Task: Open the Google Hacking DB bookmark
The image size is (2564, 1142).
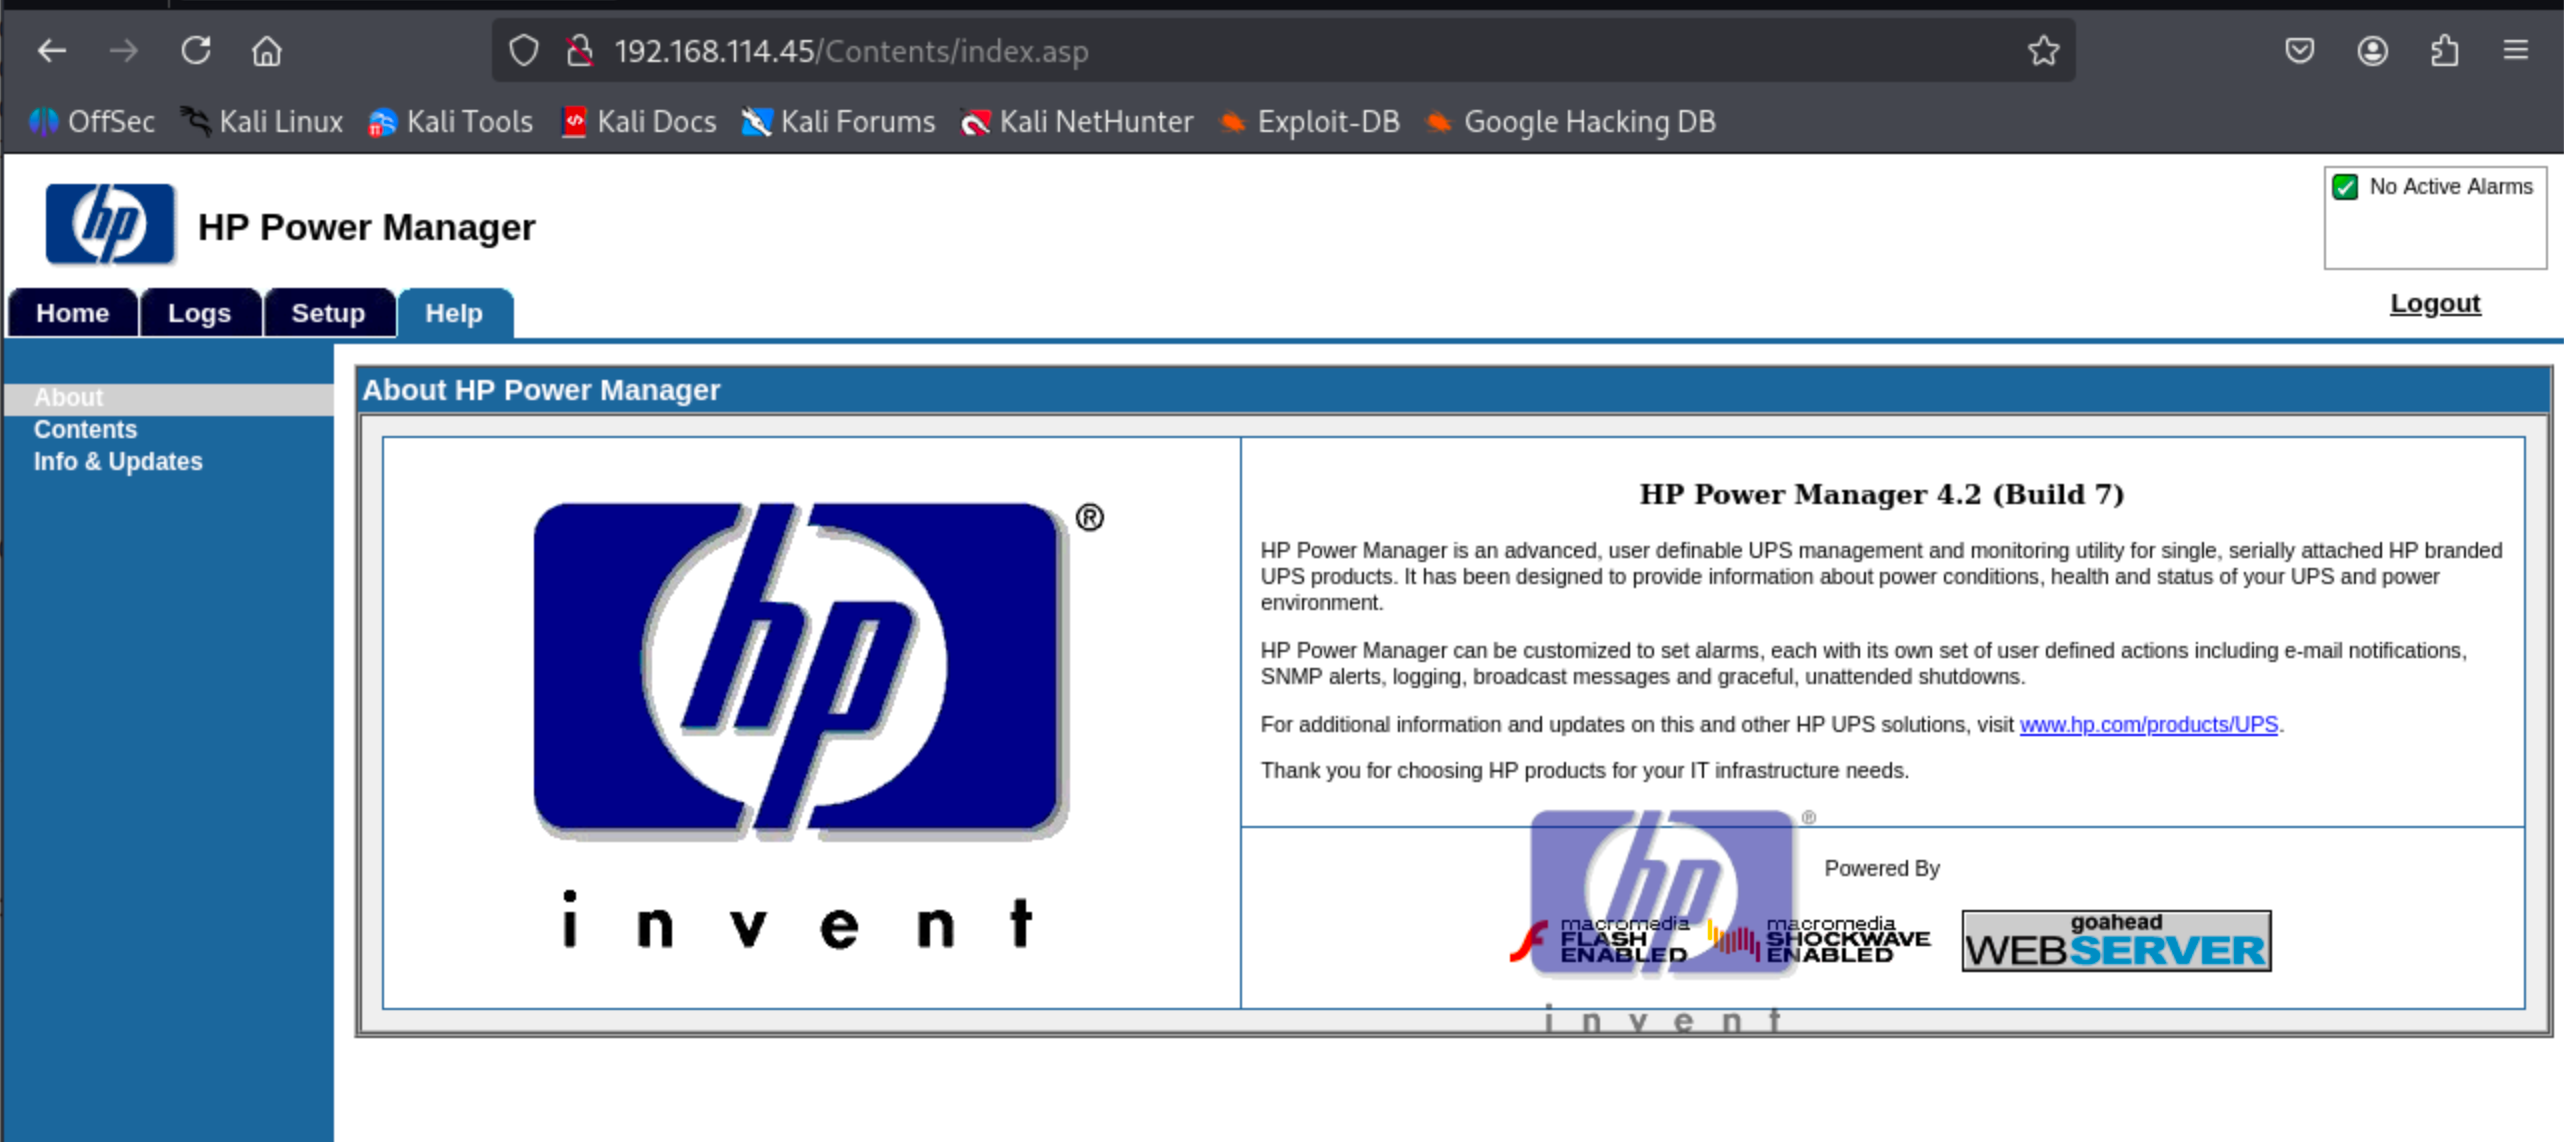Action: coord(1570,122)
